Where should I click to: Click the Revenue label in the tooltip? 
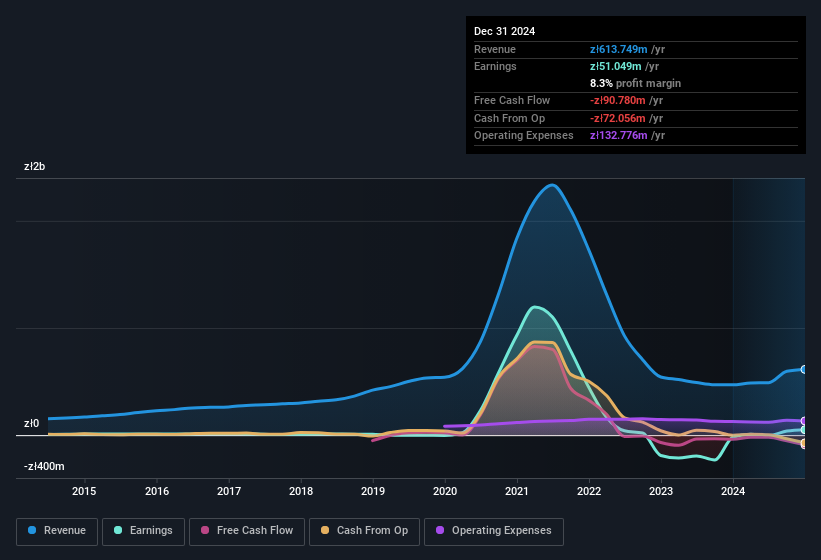coord(495,49)
